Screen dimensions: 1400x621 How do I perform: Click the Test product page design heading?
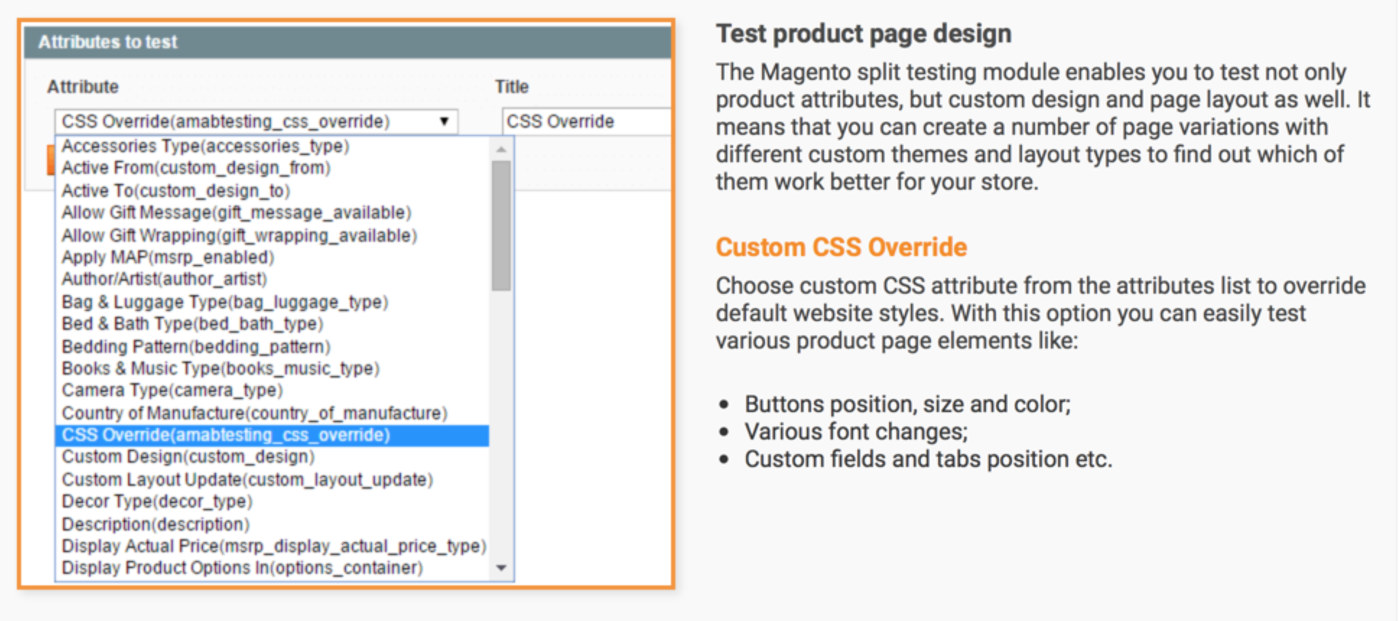(x=864, y=33)
